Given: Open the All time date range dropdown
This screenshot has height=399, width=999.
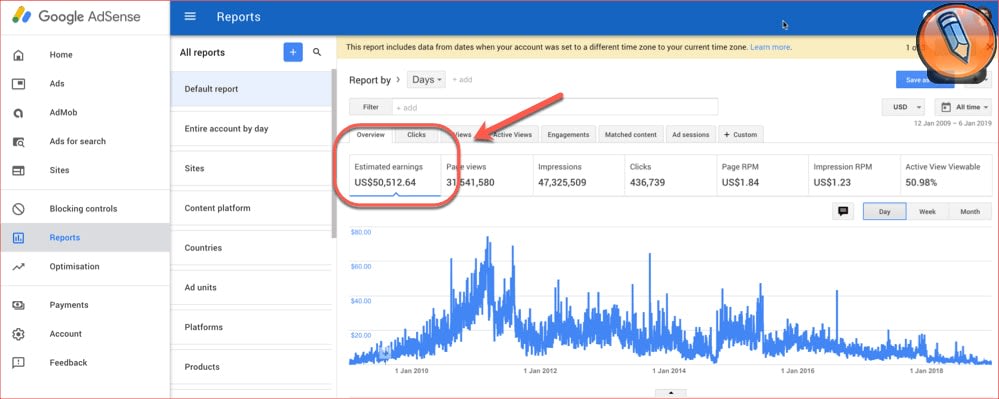Looking at the screenshot, I should coord(963,107).
